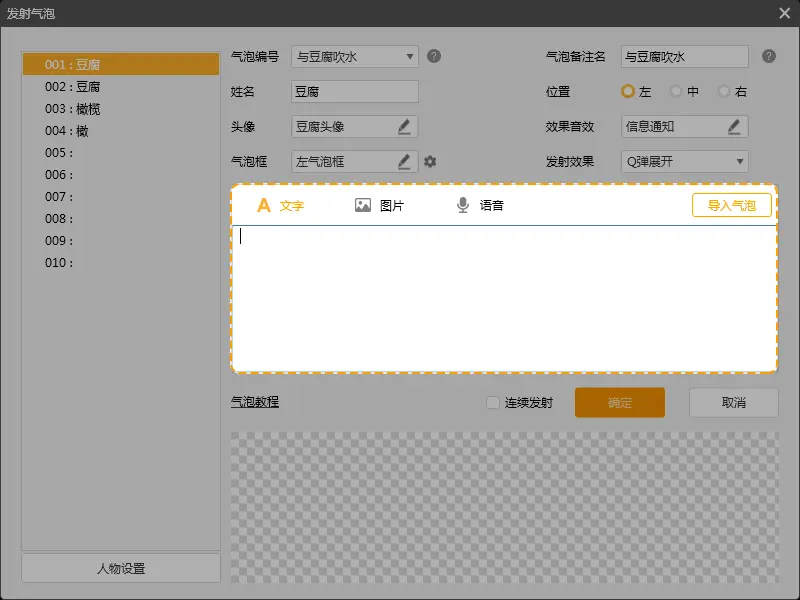Select 左 position radio button

click(x=628, y=92)
